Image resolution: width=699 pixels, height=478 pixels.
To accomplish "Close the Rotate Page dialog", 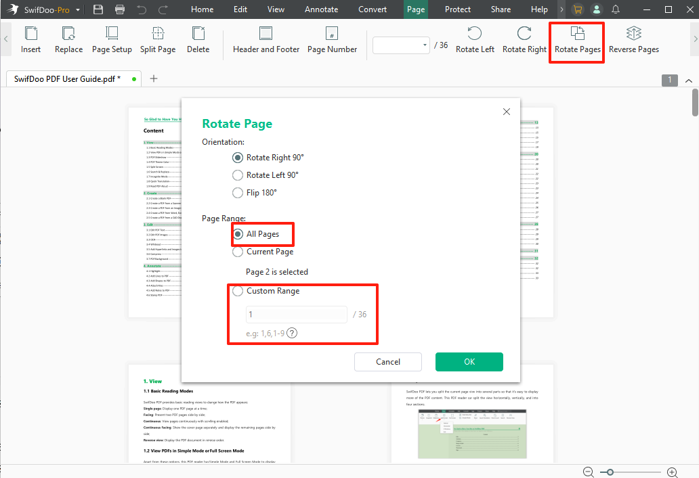I will 506,111.
